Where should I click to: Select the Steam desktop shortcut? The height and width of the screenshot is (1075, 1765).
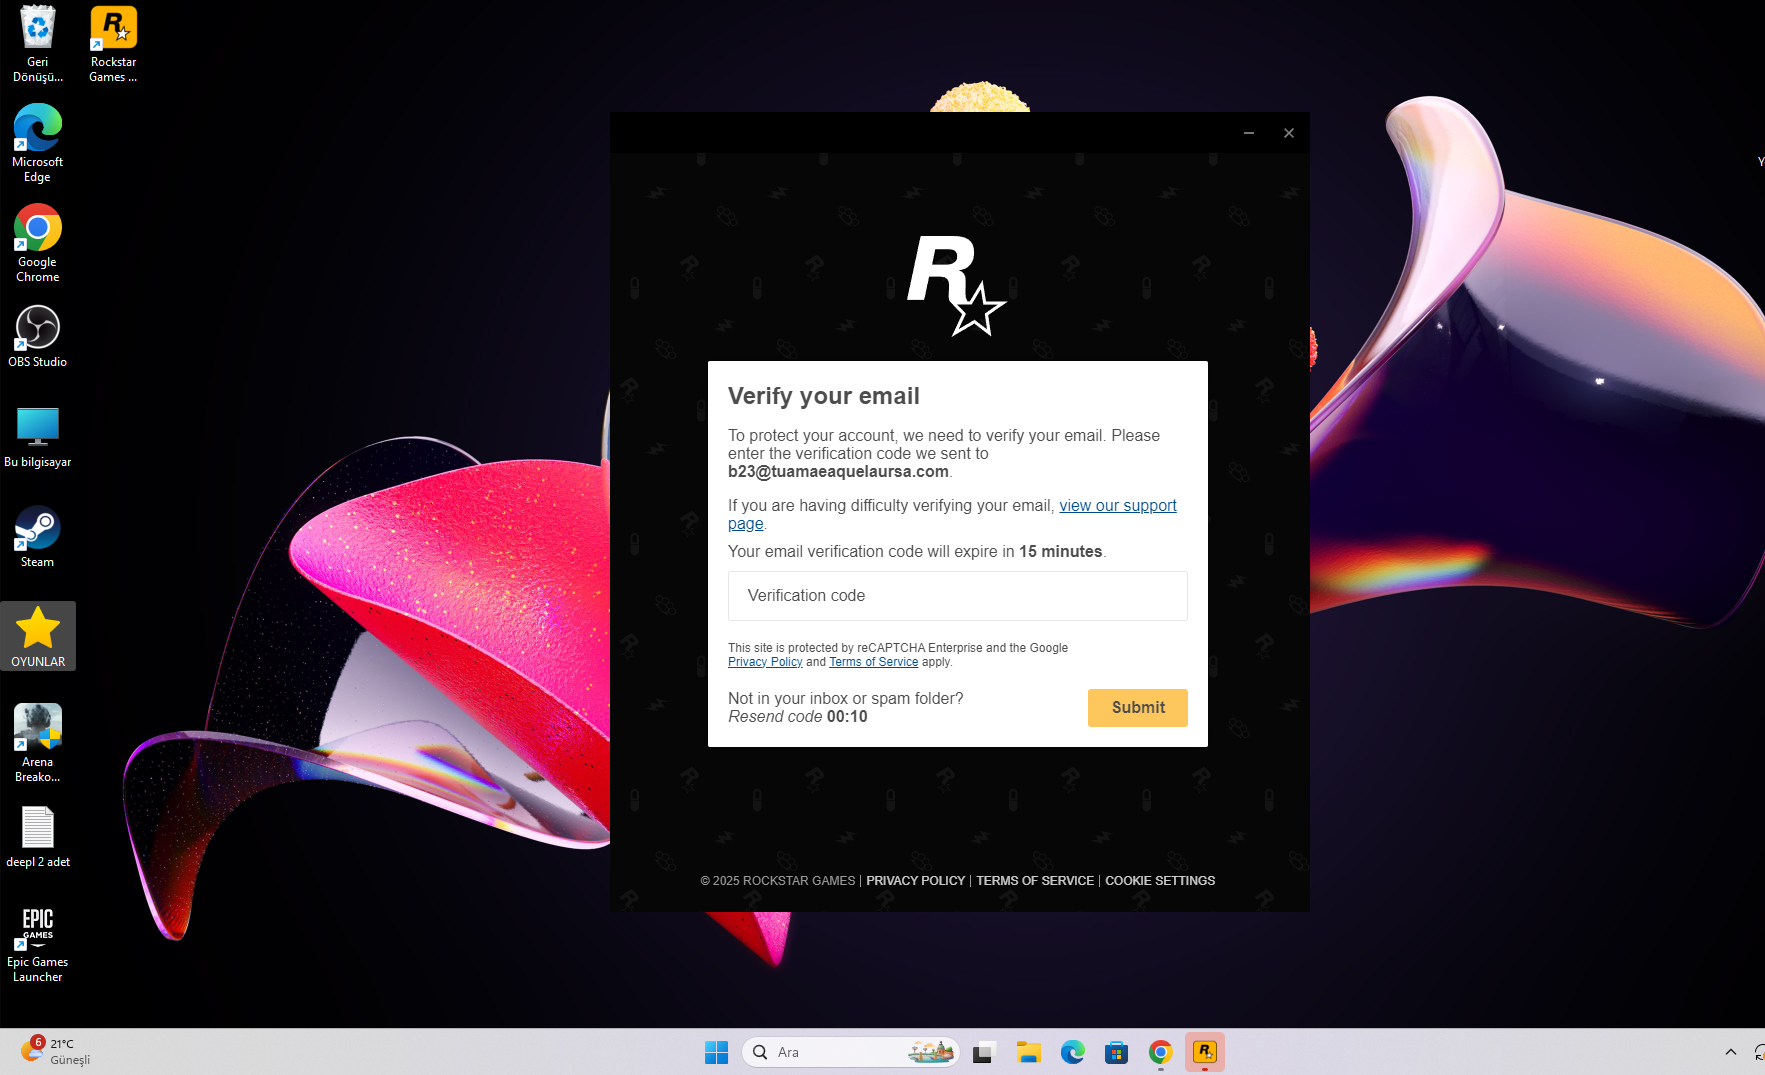tap(38, 536)
